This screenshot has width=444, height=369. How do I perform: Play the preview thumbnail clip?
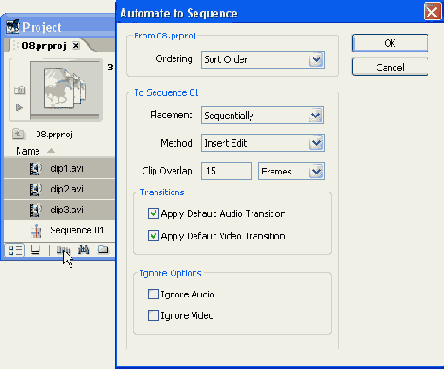pos(19,107)
